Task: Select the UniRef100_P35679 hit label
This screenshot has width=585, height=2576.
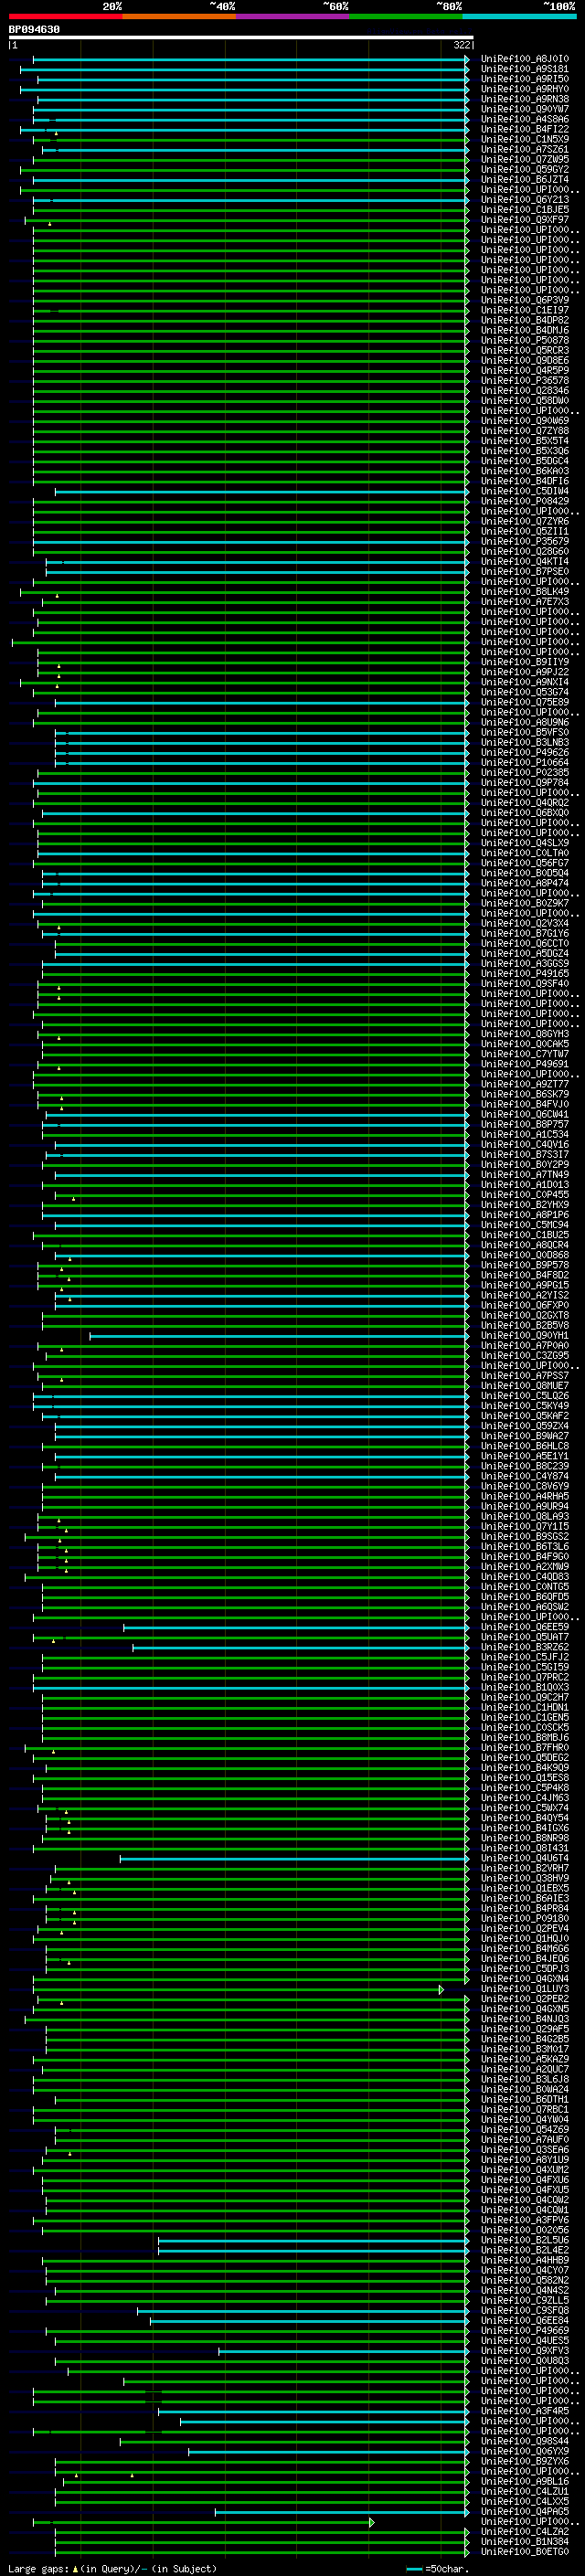Action: coord(525,542)
